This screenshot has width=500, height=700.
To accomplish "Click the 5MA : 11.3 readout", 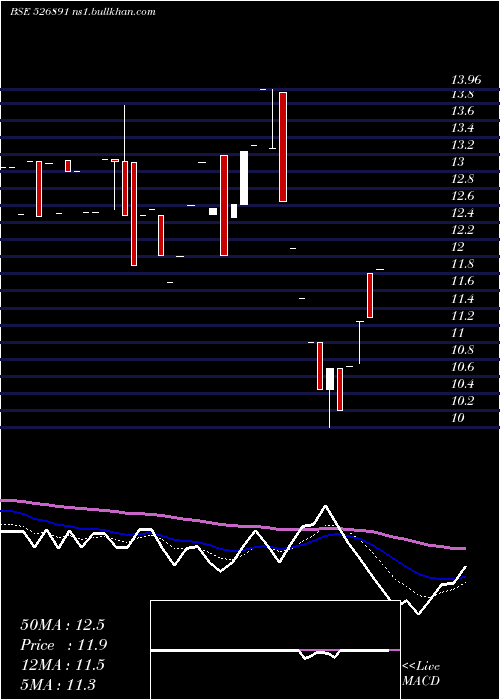I will pos(58,684).
